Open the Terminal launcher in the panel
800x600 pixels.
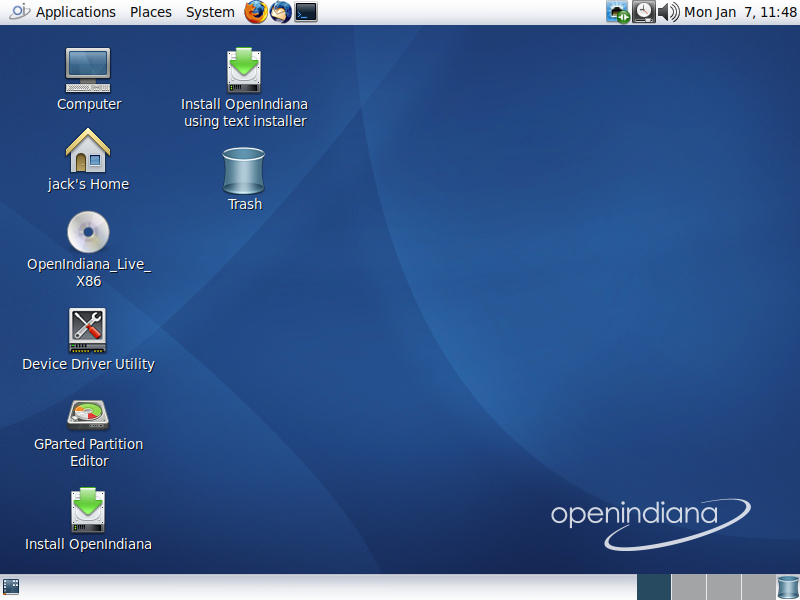[306, 12]
